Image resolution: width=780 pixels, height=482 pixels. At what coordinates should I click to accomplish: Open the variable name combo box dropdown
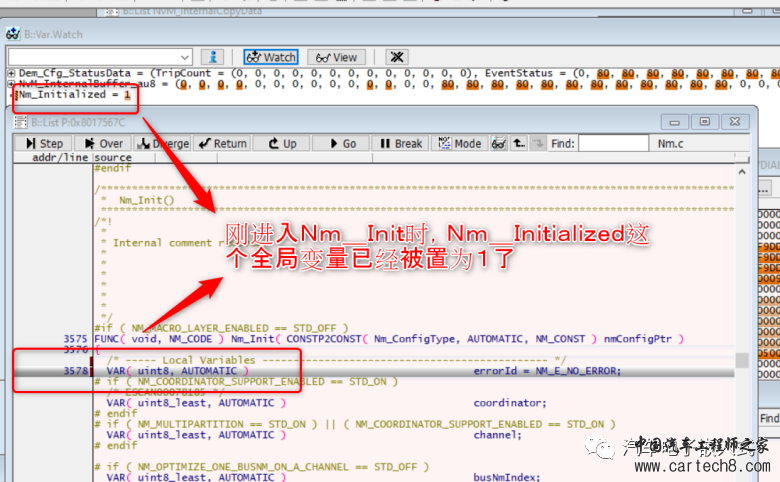[x=185, y=57]
